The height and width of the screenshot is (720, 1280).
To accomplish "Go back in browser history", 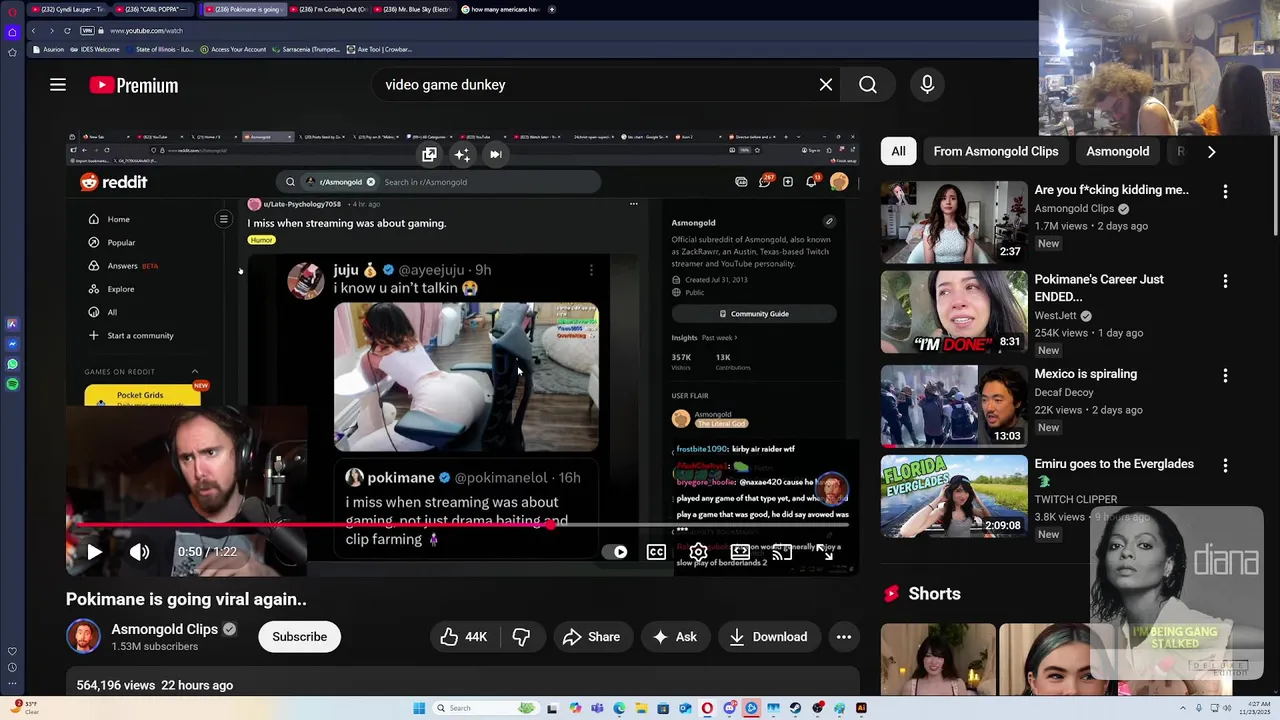I will [x=33, y=31].
